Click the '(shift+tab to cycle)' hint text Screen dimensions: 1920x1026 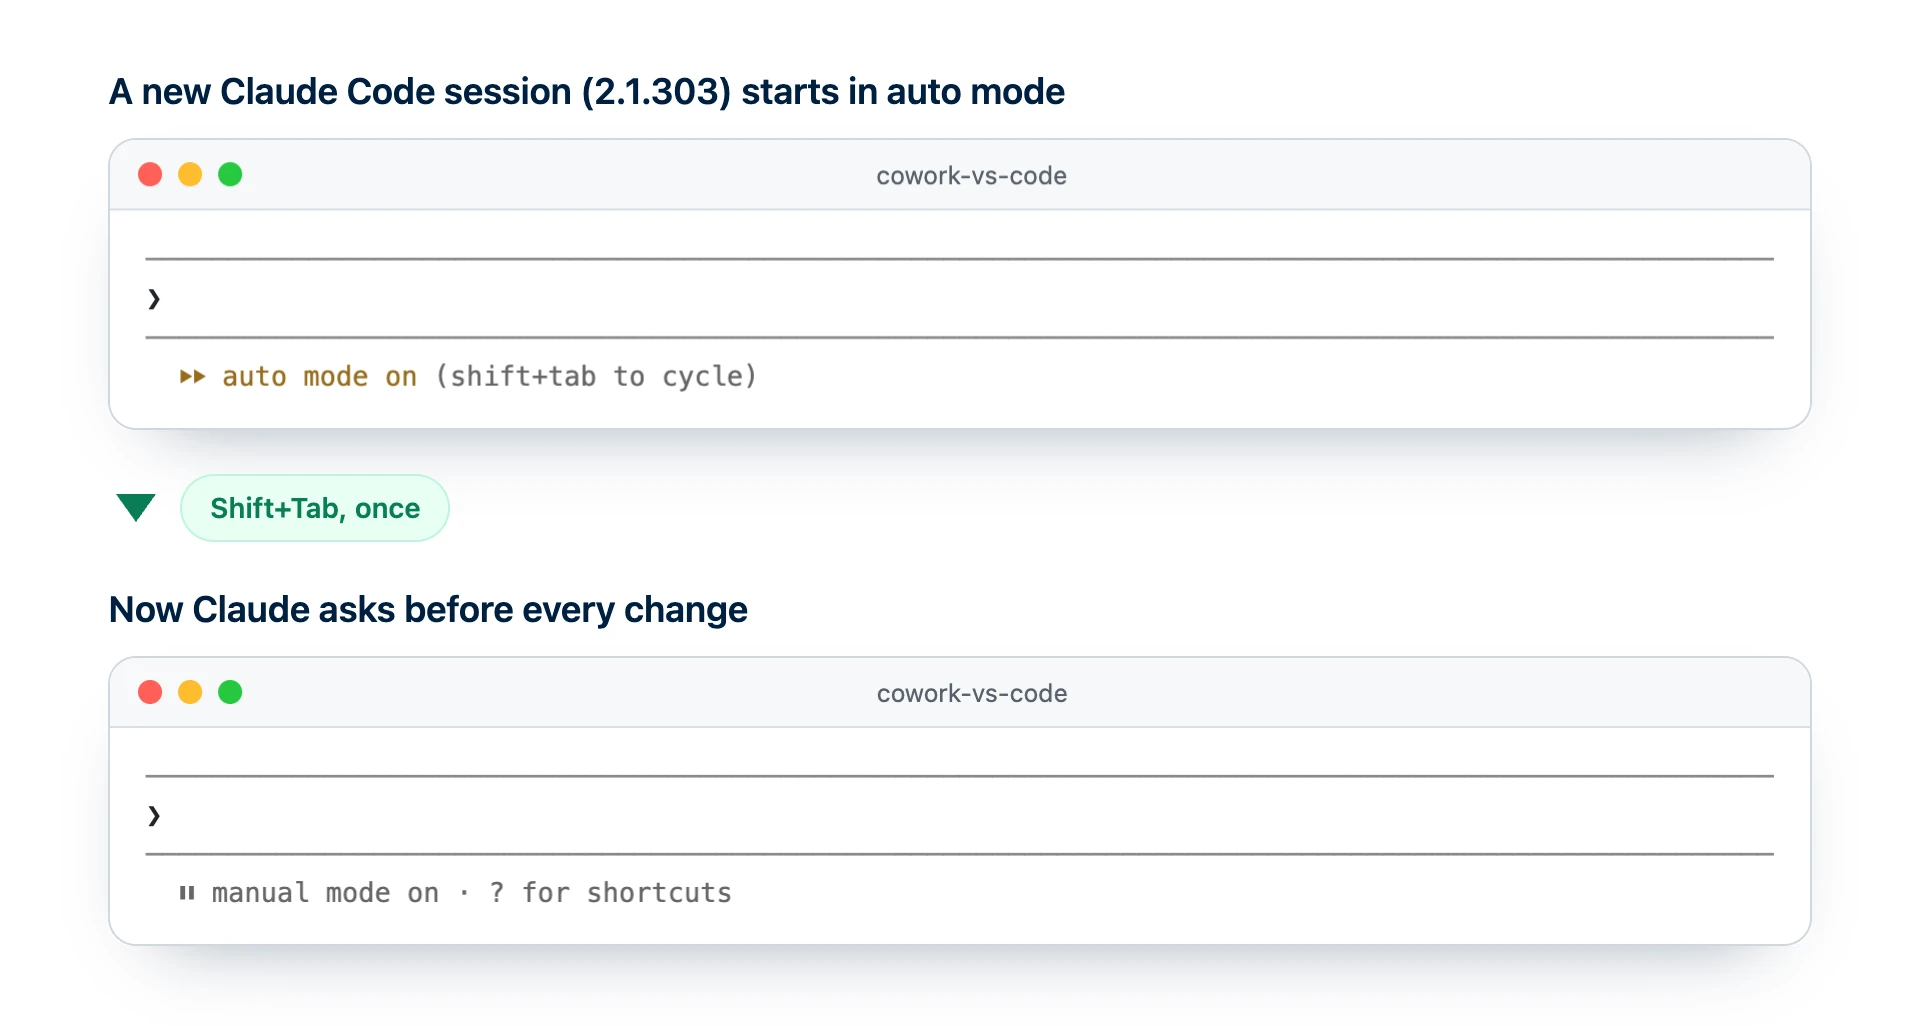pyautogui.click(x=596, y=377)
